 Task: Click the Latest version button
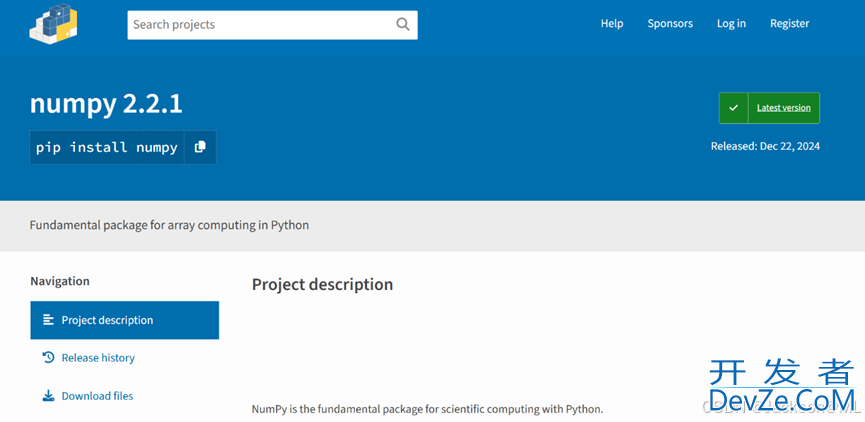[769, 108]
